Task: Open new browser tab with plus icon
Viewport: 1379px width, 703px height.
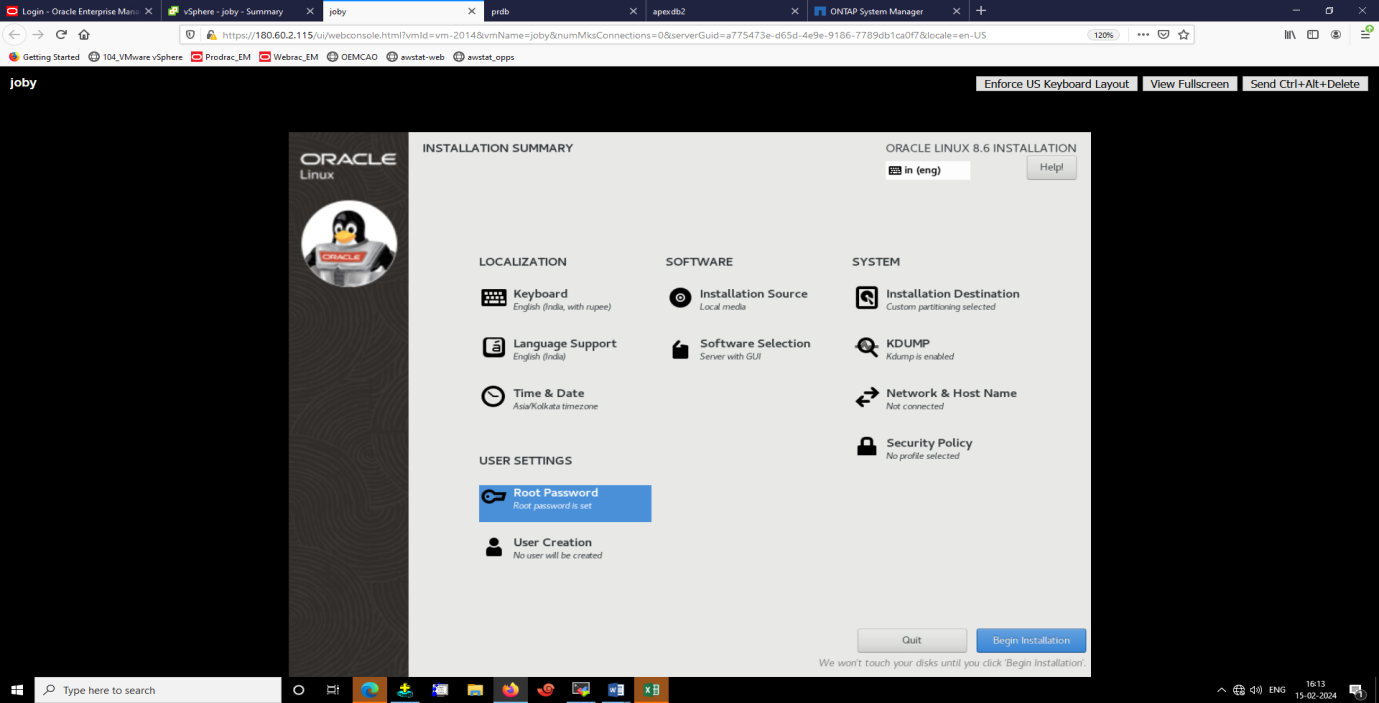Action: [981, 11]
